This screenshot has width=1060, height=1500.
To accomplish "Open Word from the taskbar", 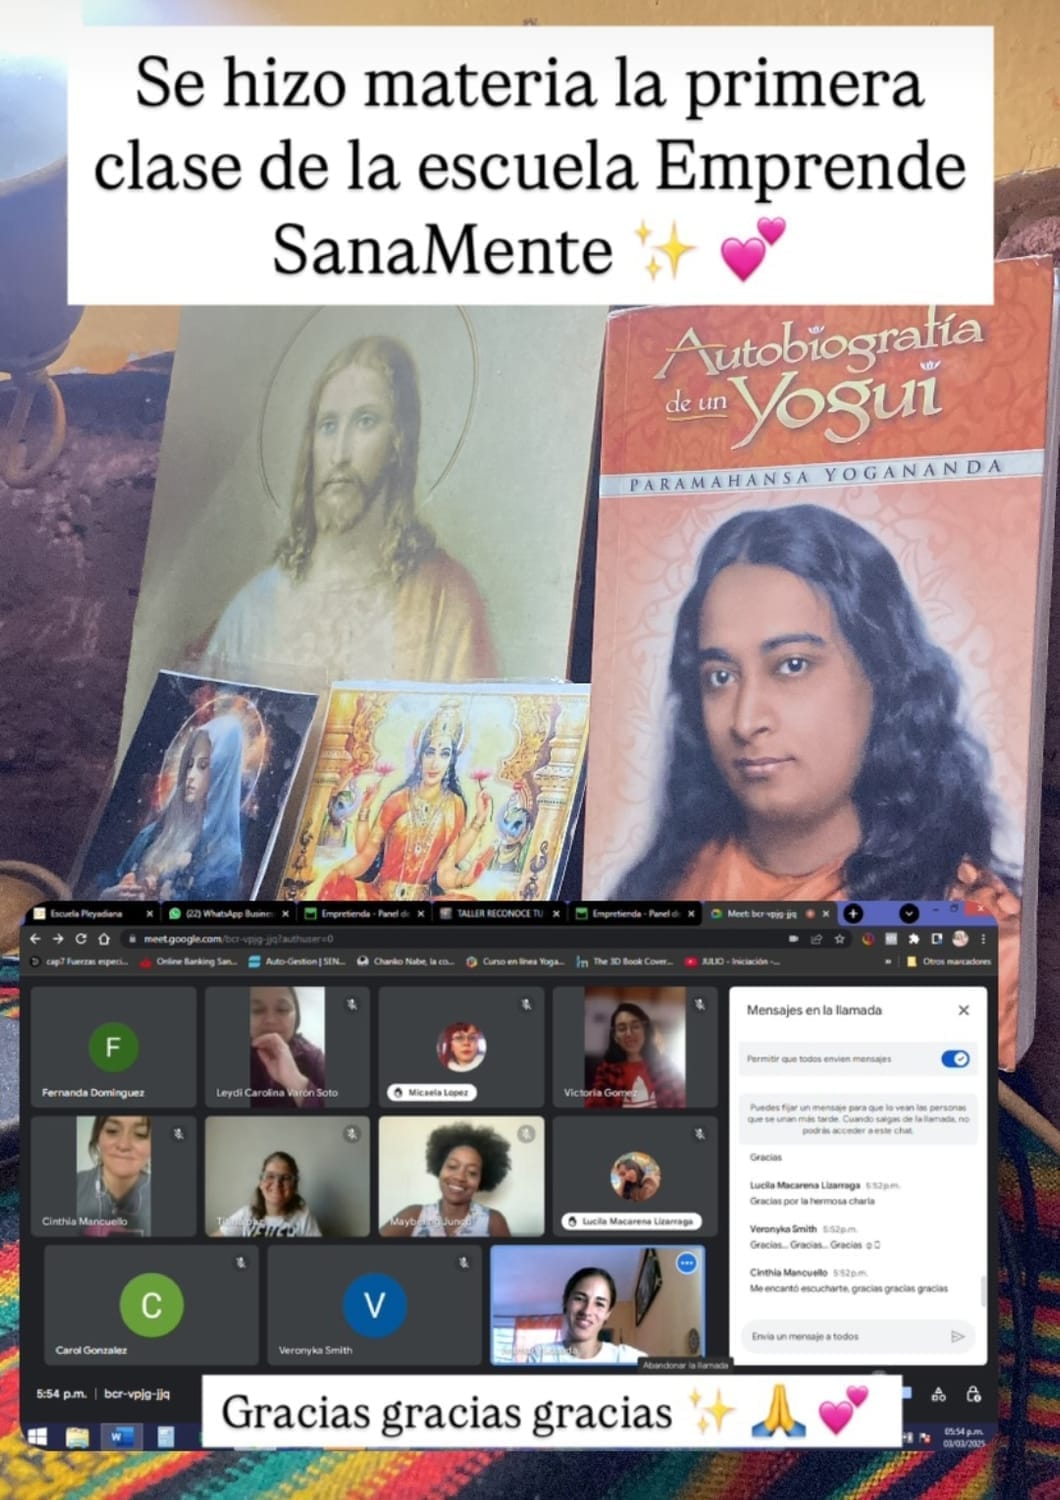I will 120,1437.
